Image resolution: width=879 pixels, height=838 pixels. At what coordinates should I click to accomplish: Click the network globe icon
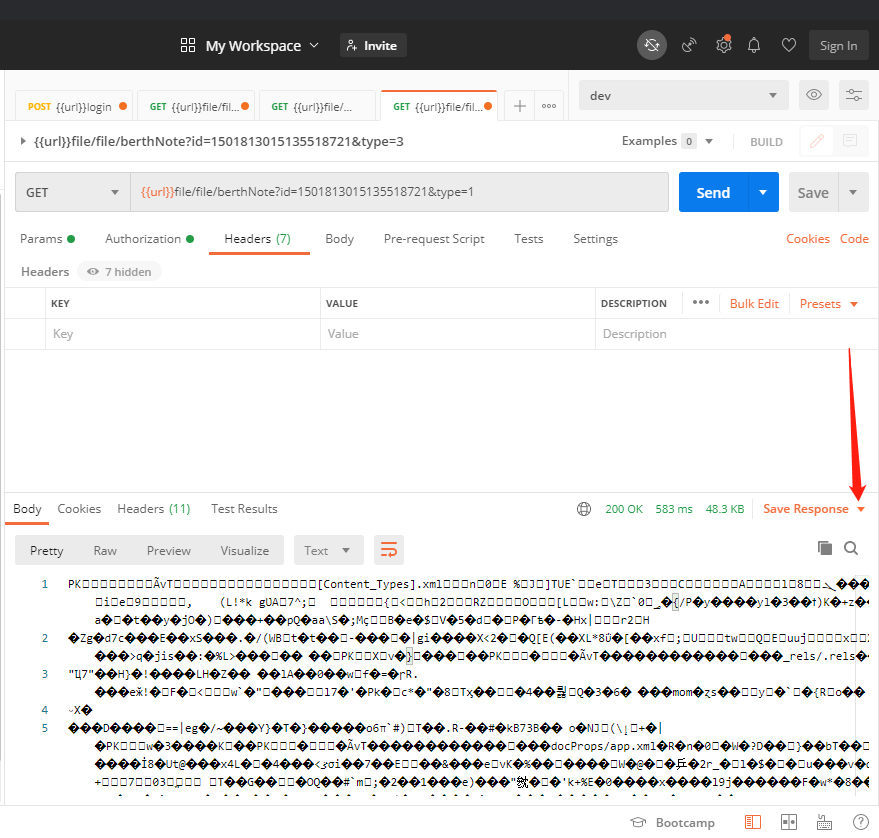coord(584,509)
